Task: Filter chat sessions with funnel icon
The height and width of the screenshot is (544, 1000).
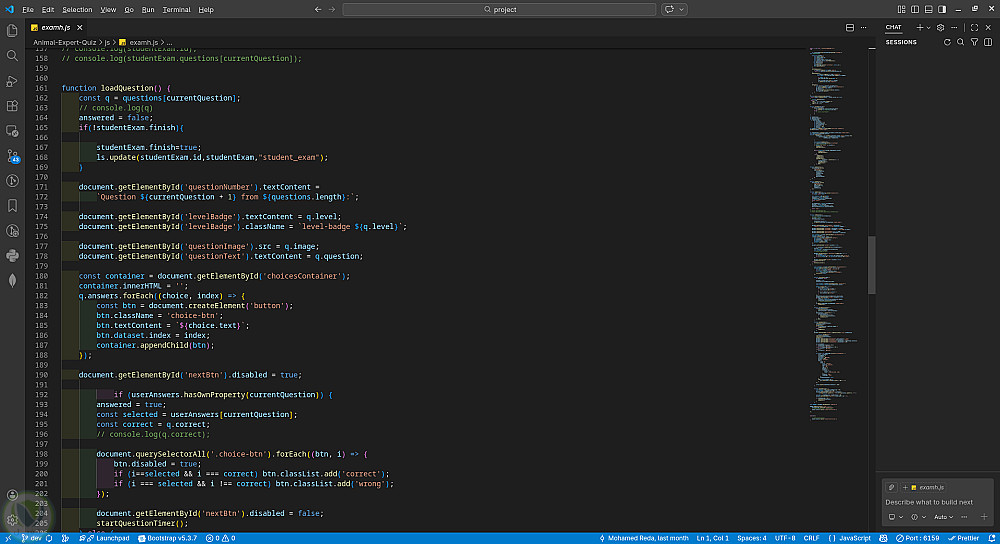Action: coord(974,42)
